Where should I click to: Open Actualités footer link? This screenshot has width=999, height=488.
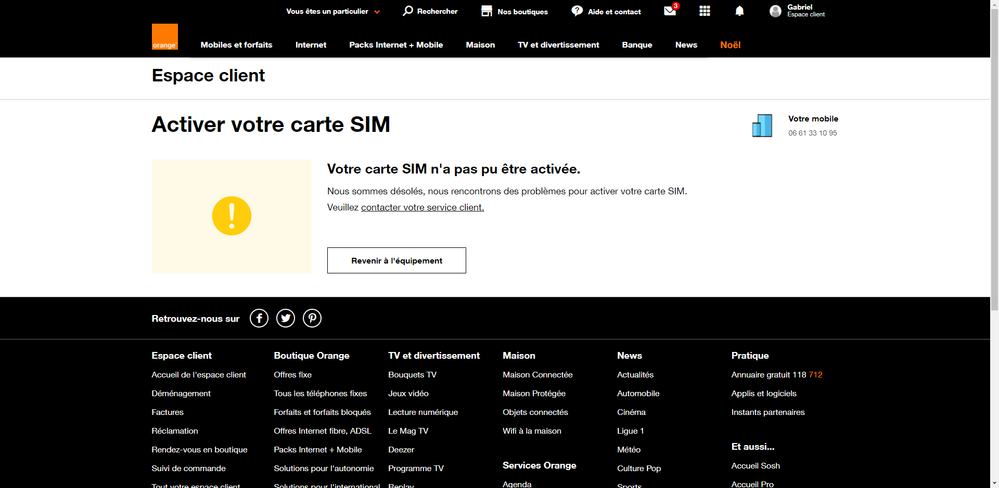(x=635, y=375)
